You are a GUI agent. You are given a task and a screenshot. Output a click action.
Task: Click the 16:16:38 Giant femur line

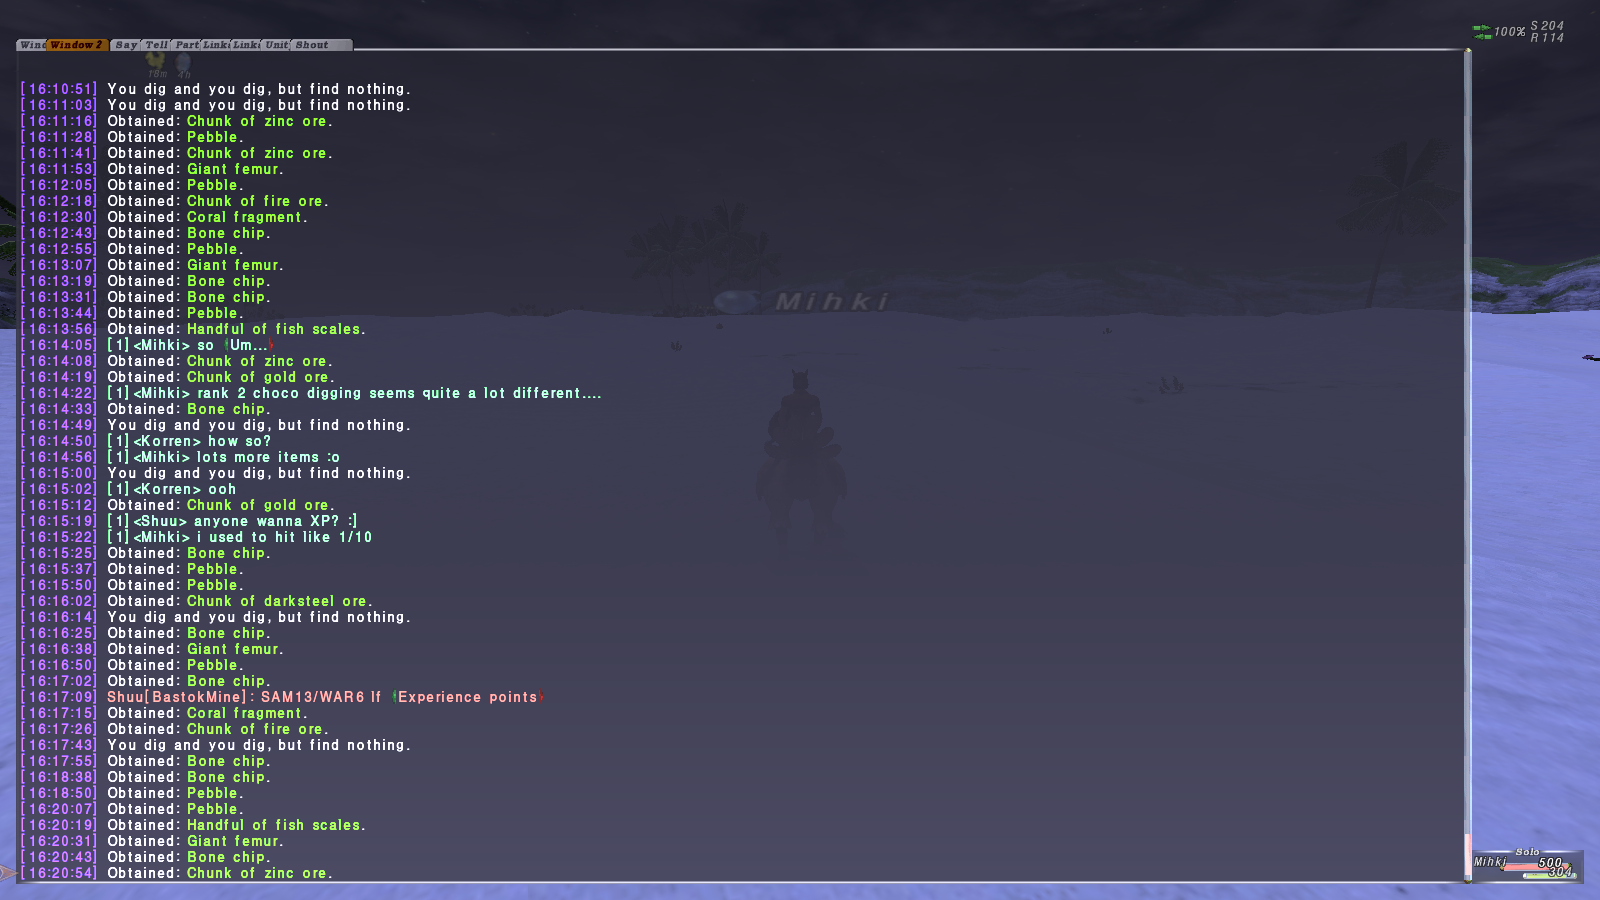(x=152, y=649)
